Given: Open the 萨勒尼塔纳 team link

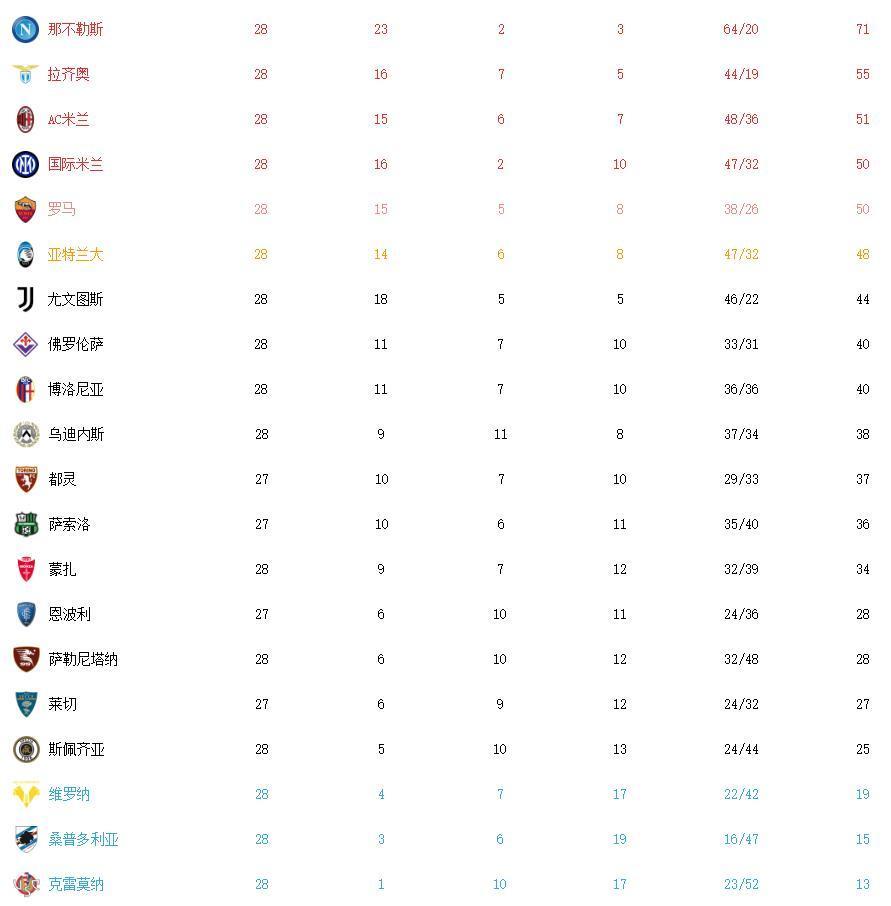Looking at the screenshot, I should pos(82,659).
